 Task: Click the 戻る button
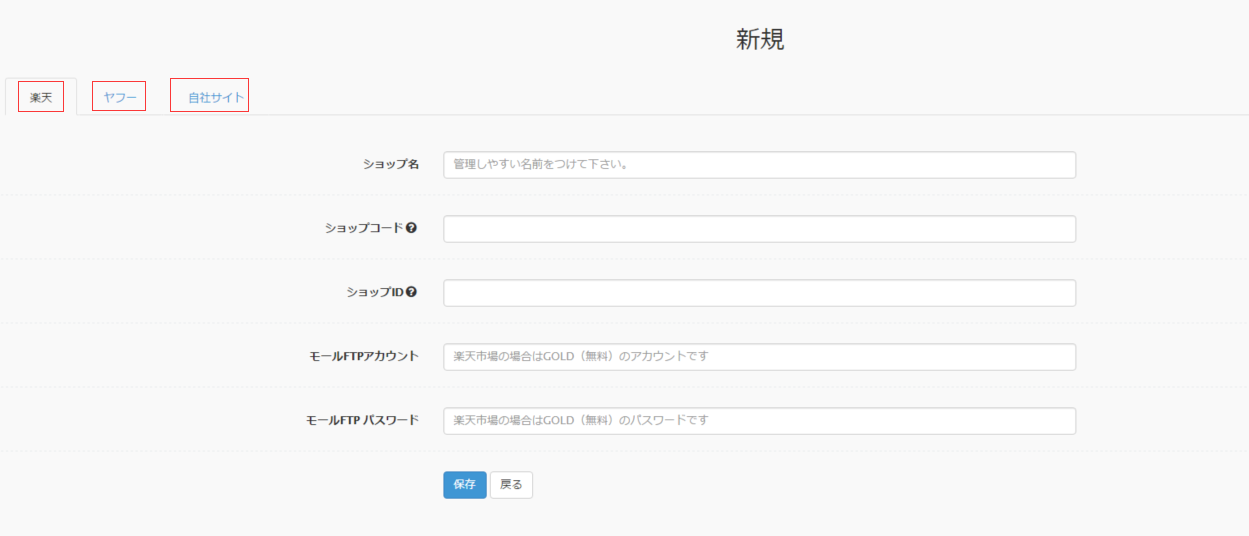click(511, 485)
